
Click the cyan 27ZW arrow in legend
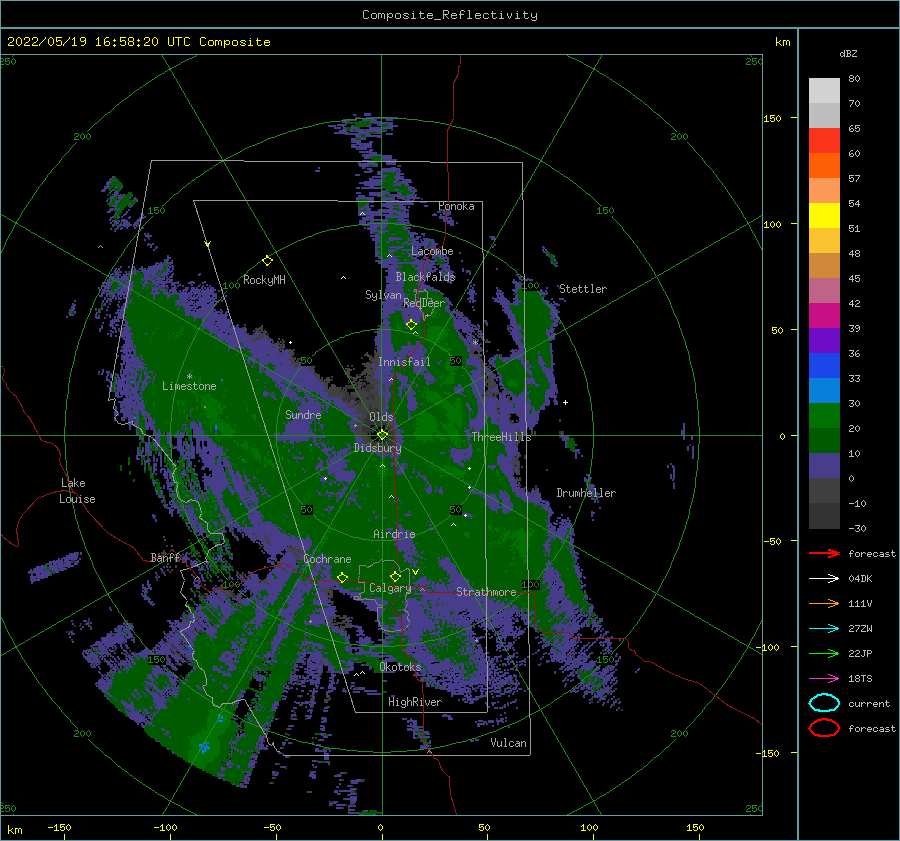click(x=824, y=629)
